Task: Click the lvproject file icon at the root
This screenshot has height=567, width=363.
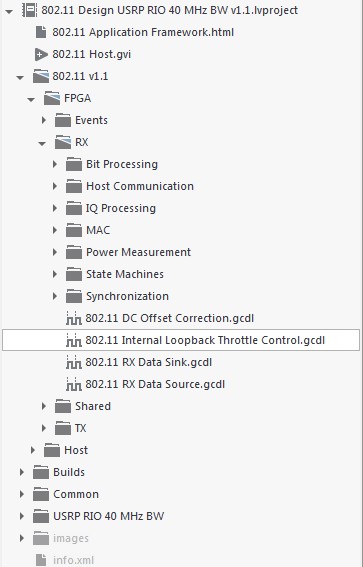Action: pyautogui.click(x=29, y=10)
